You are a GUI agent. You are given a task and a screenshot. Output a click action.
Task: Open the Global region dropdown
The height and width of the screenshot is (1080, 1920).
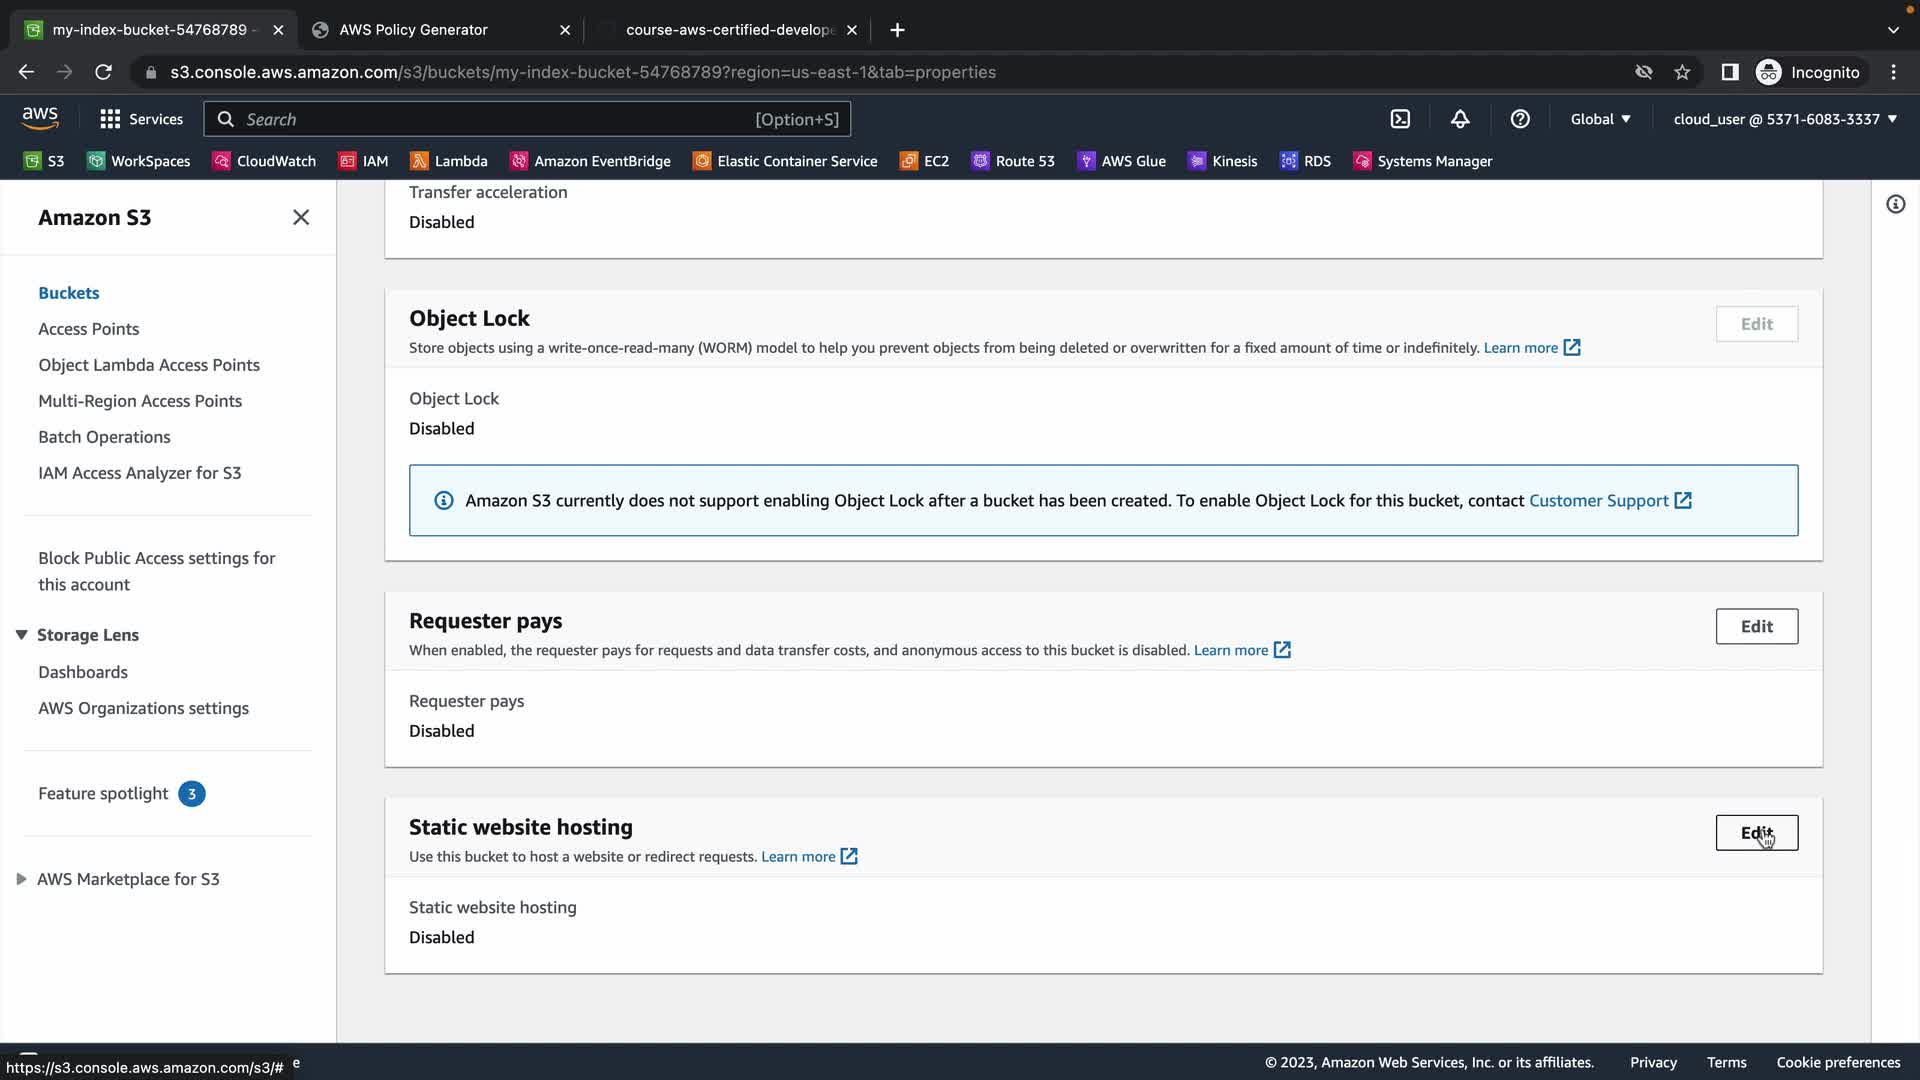coord(1600,119)
